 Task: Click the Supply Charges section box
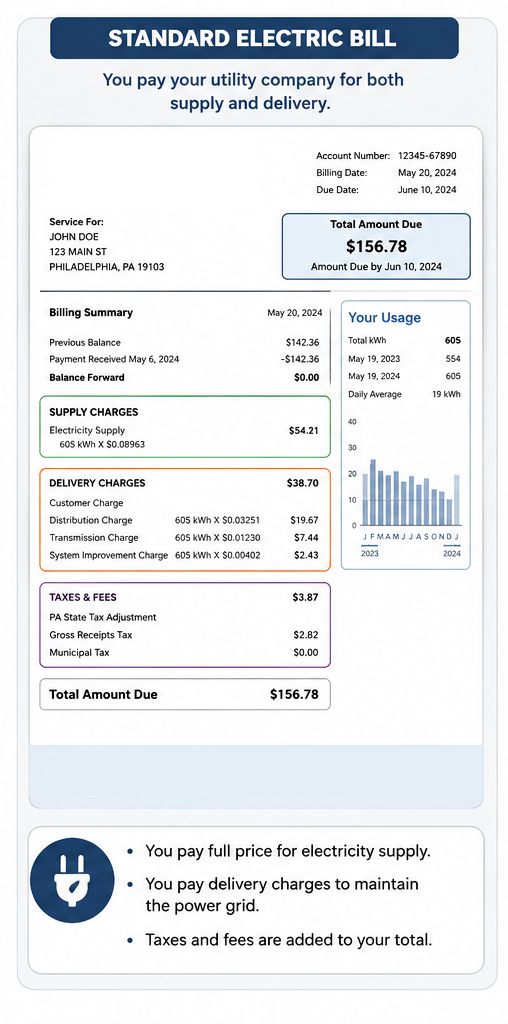(x=185, y=426)
